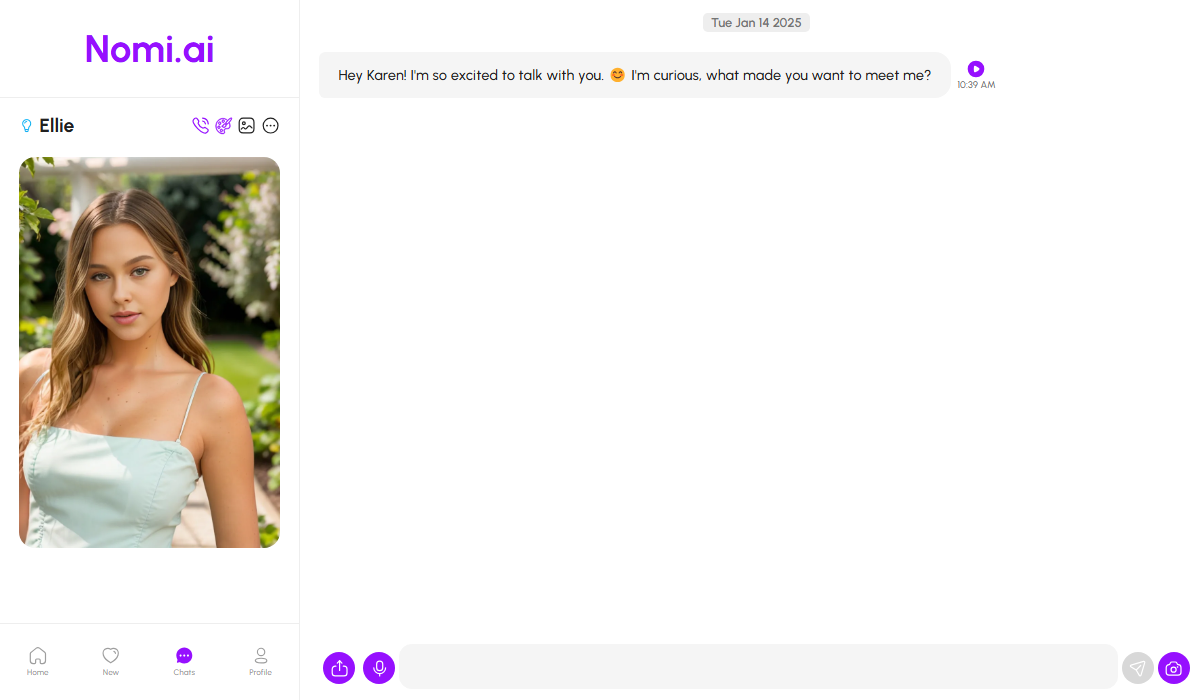Click Ellie's name in the sidebar
1200x700 pixels.
click(x=57, y=126)
